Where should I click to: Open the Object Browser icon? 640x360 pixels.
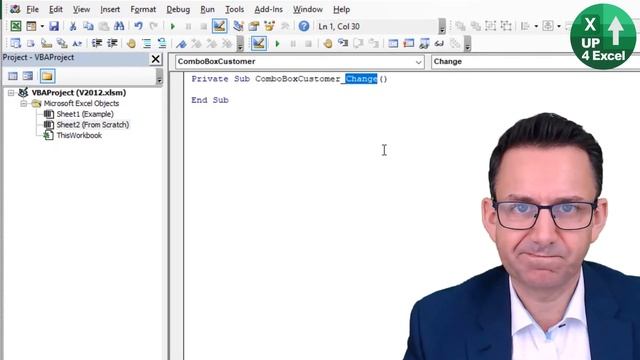coord(269,26)
